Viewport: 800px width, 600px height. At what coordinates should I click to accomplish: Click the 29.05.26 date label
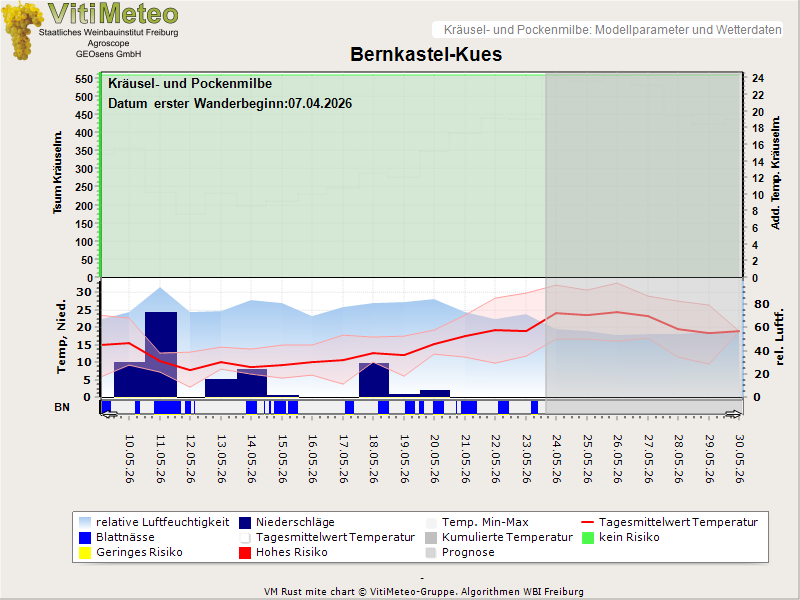click(709, 459)
